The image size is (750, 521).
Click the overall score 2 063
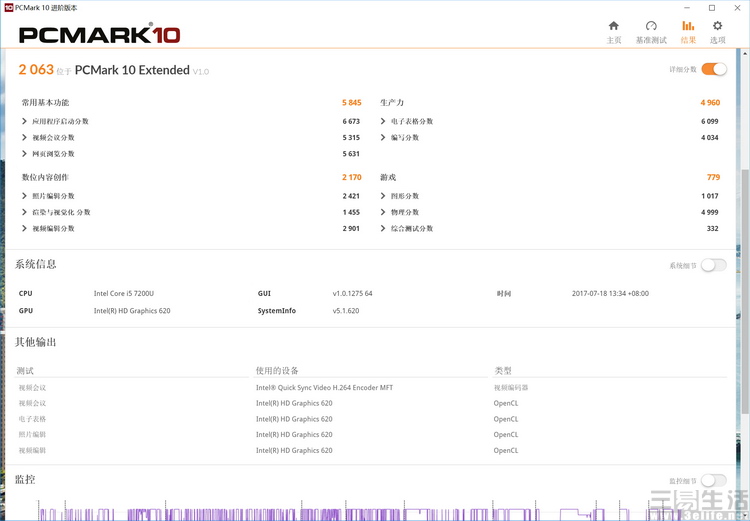click(36, 70)
